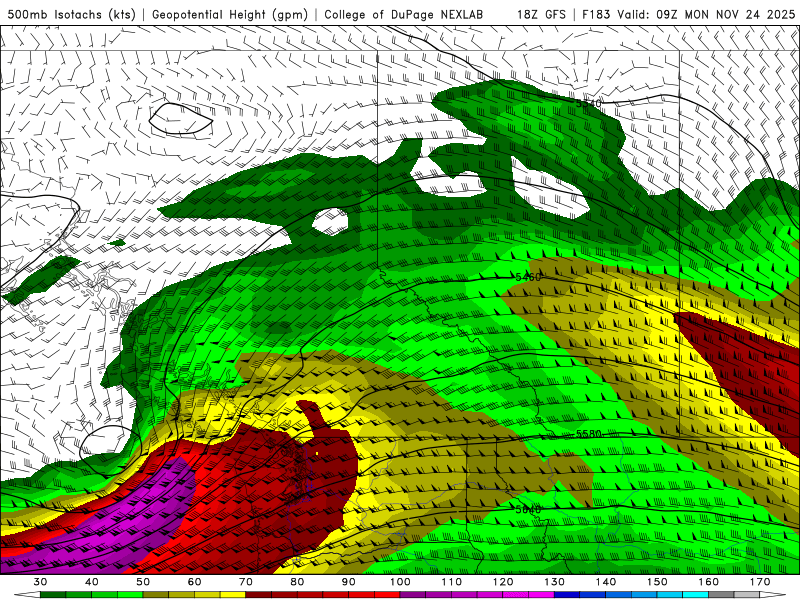Click the 140 value on the color scale

[606, 582]
